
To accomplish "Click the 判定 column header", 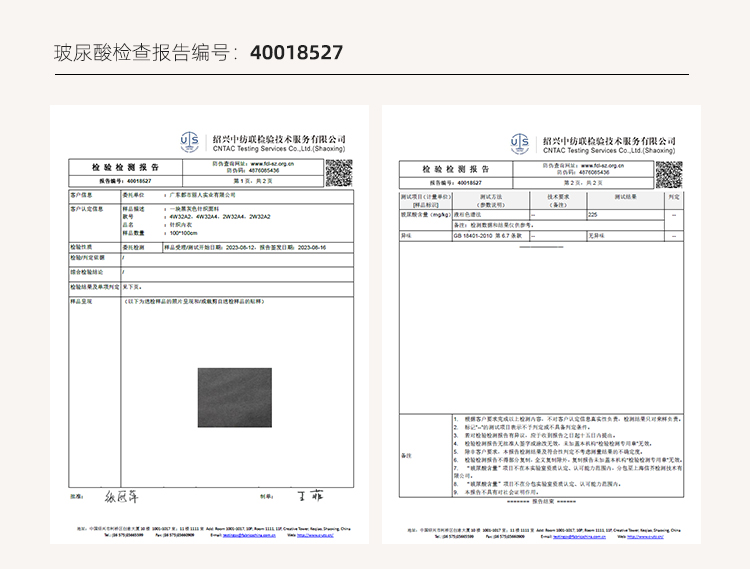I will click(674, 198).
